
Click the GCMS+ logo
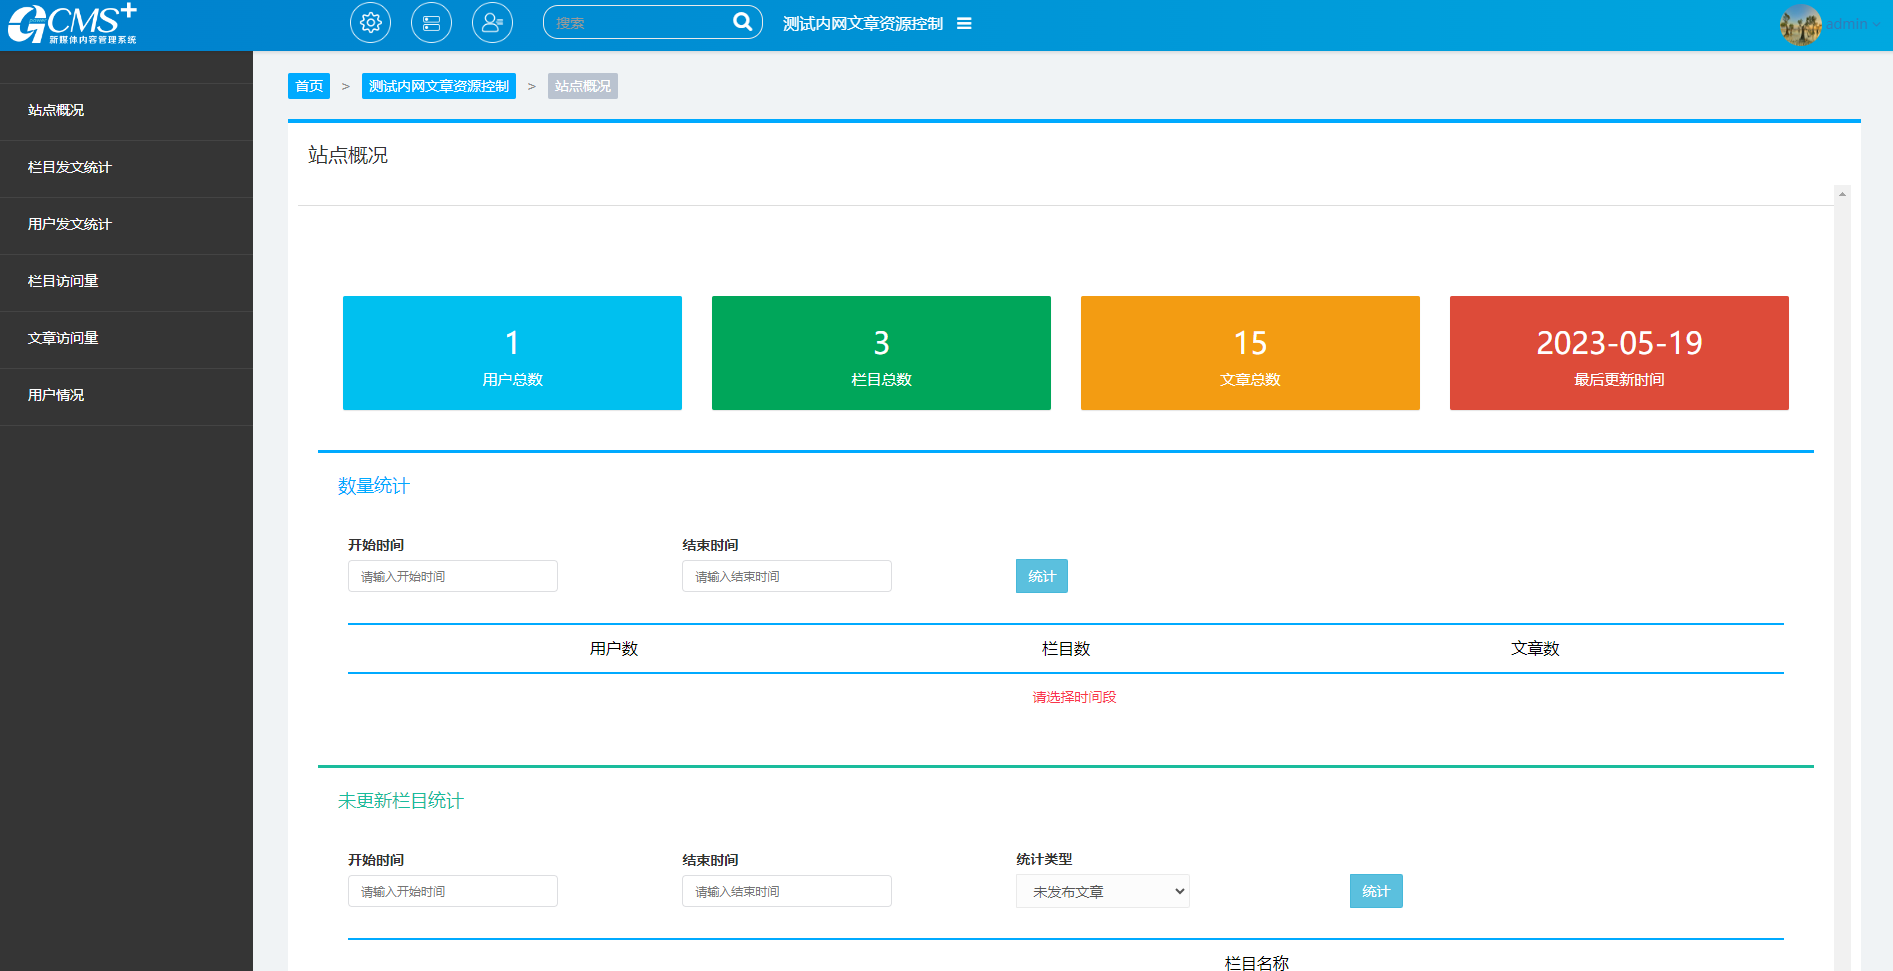tap(72, 24)
